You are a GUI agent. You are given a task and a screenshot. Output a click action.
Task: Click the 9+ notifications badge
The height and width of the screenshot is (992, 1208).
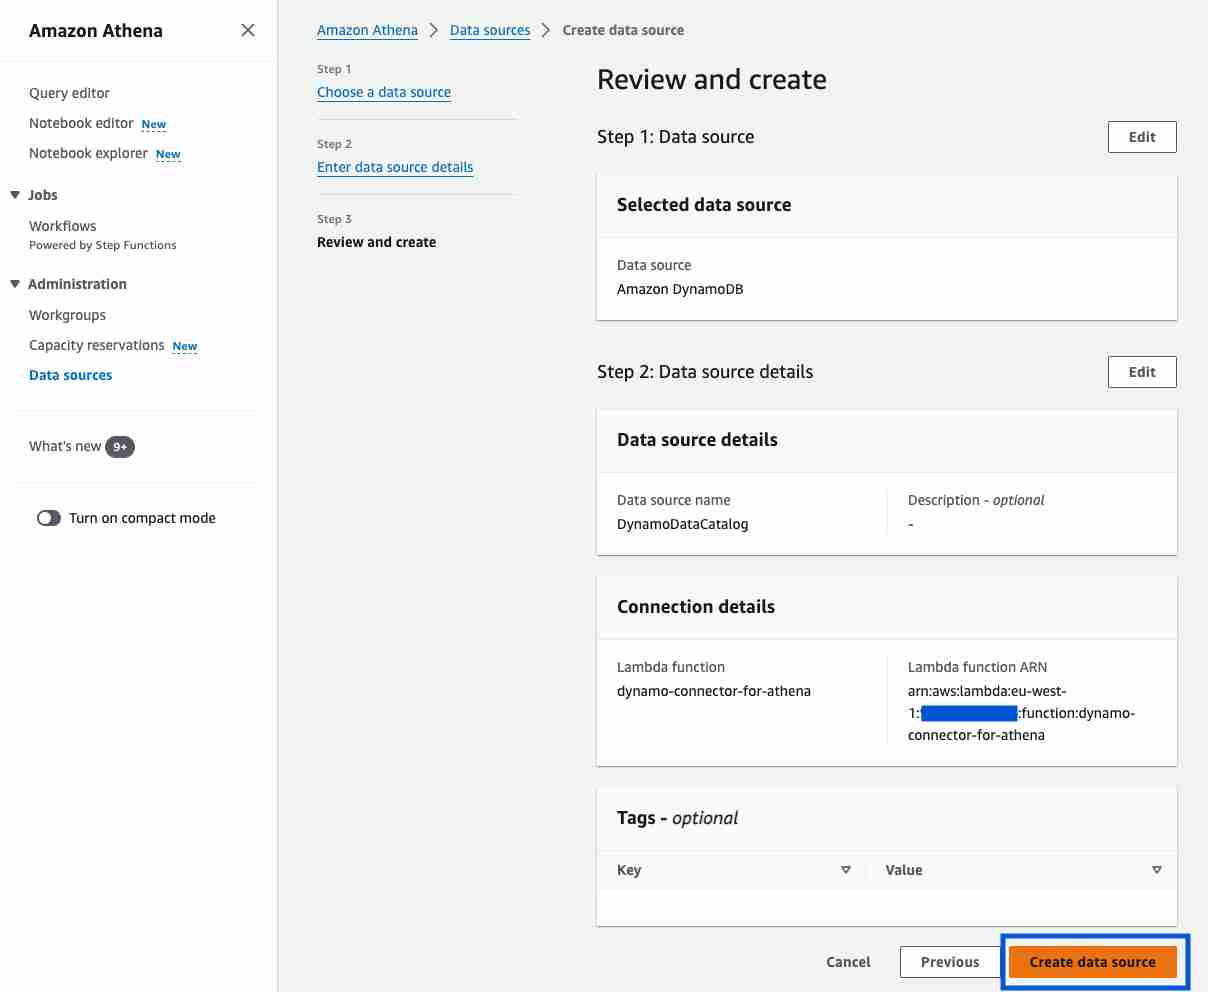[120, 447]
